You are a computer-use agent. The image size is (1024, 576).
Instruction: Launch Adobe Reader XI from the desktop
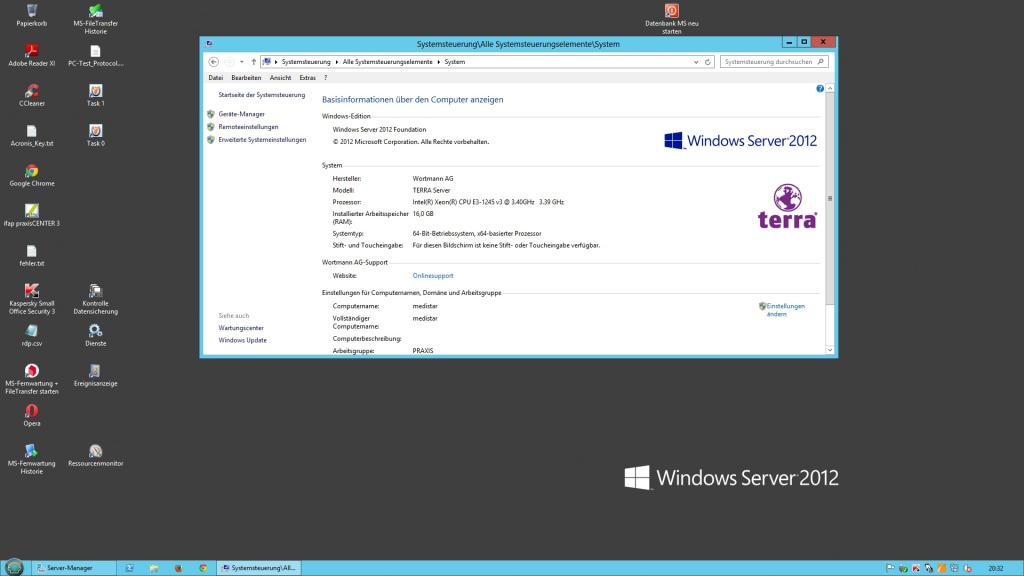click(x=31, y=55)
